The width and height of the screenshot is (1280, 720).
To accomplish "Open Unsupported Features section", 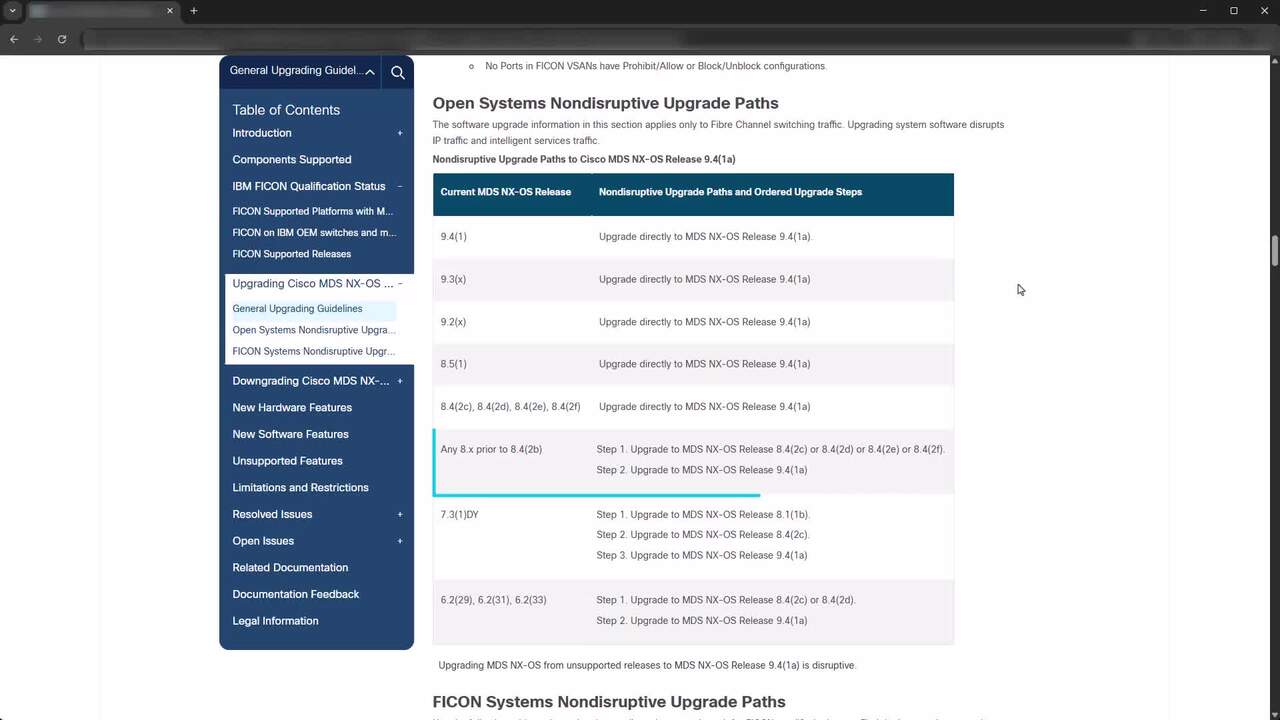I will point(287,461).
